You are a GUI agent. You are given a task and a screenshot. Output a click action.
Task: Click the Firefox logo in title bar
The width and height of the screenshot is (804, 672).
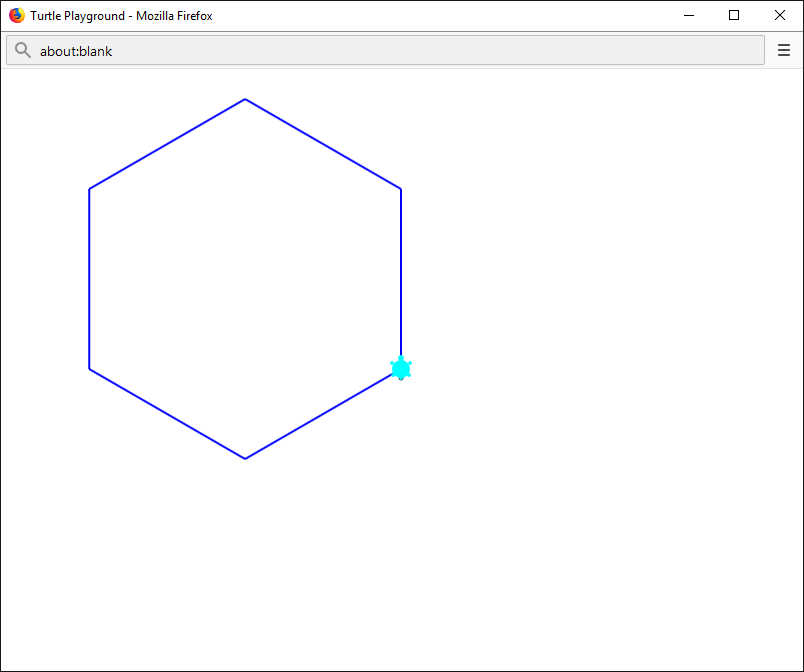point(17,15)
